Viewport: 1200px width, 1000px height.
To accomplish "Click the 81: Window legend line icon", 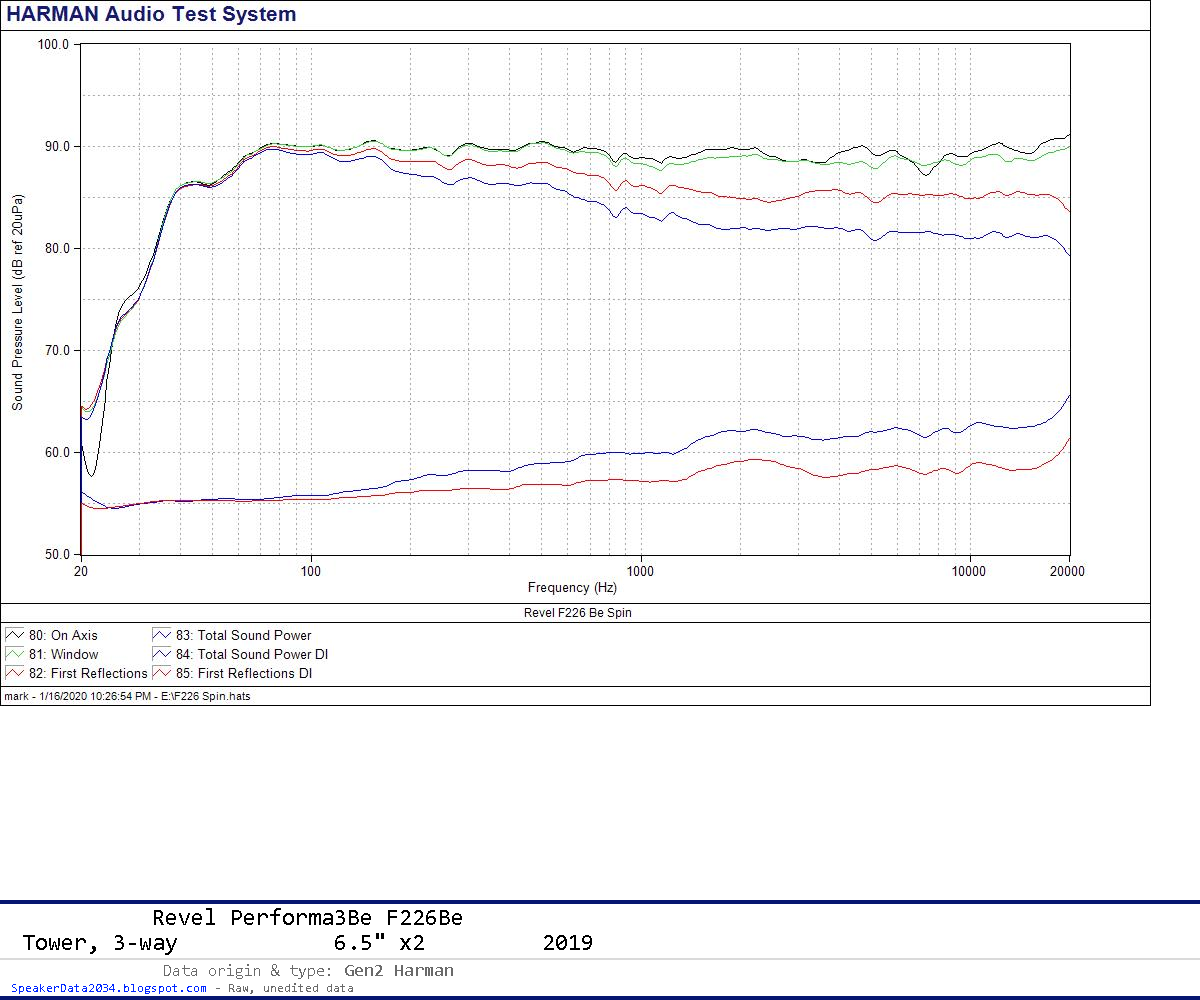I will 14,654.
